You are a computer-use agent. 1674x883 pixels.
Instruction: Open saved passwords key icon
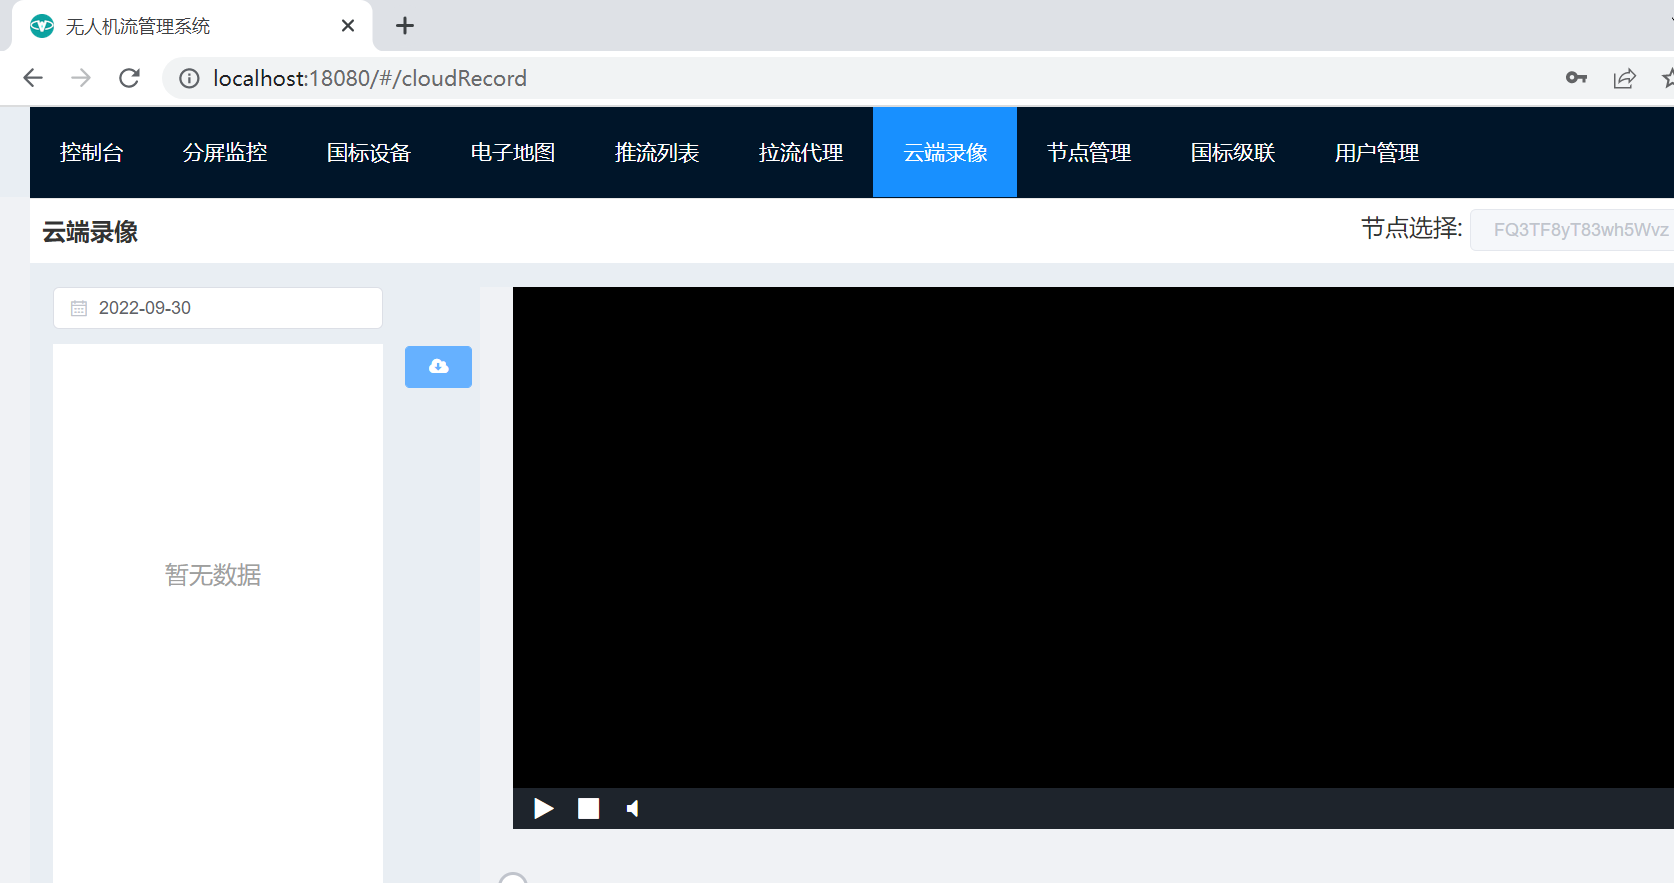coord(1576,78)
